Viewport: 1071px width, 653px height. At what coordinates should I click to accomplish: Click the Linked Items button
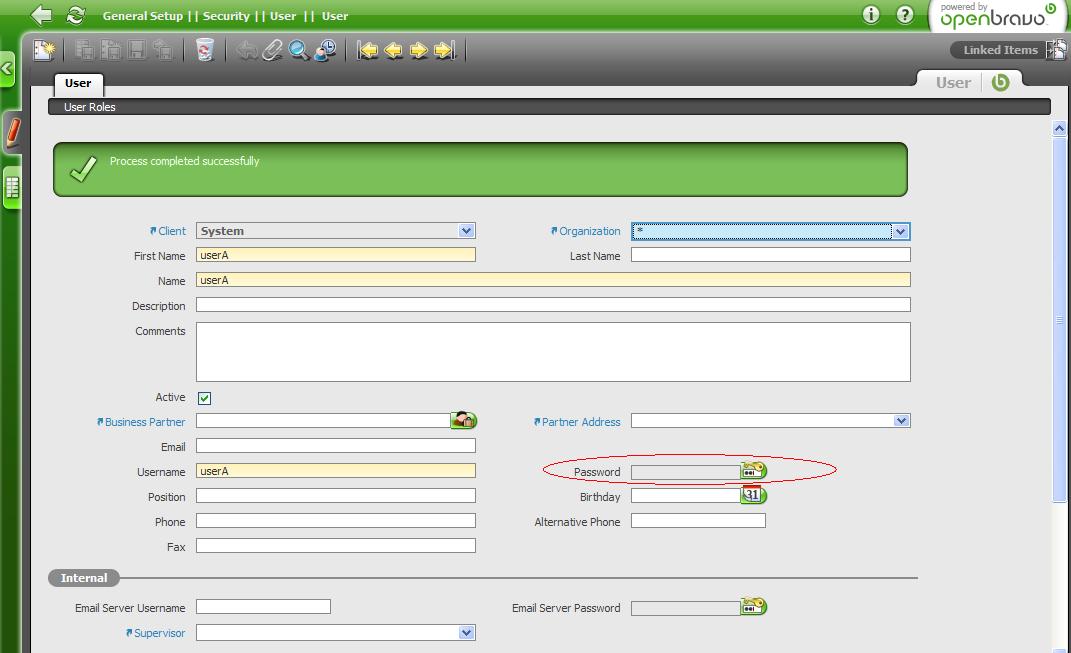pos(1000,50)
